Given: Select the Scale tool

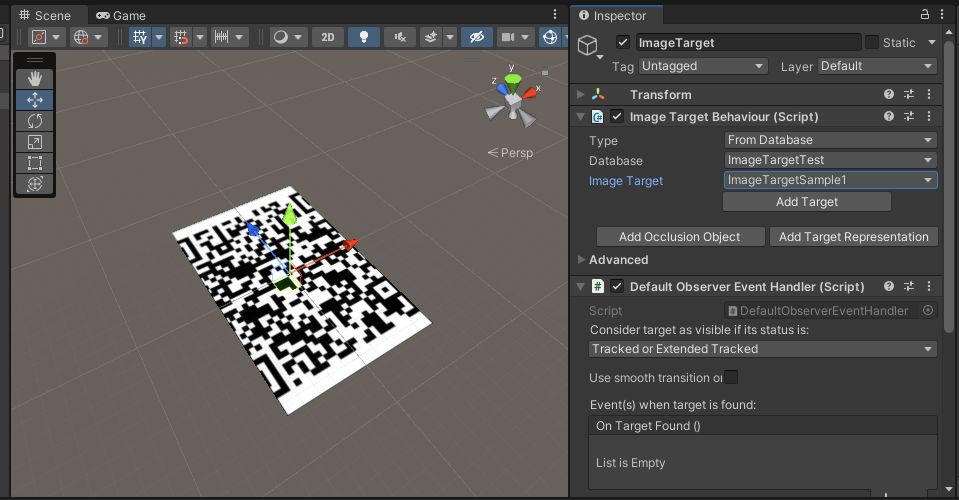Looking at the screenshot, I should (x=35, y=142).
